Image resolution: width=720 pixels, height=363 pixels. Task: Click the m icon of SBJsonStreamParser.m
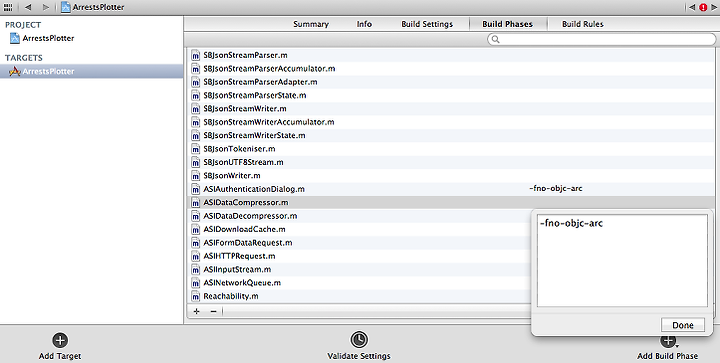click(x=196, y=56)
